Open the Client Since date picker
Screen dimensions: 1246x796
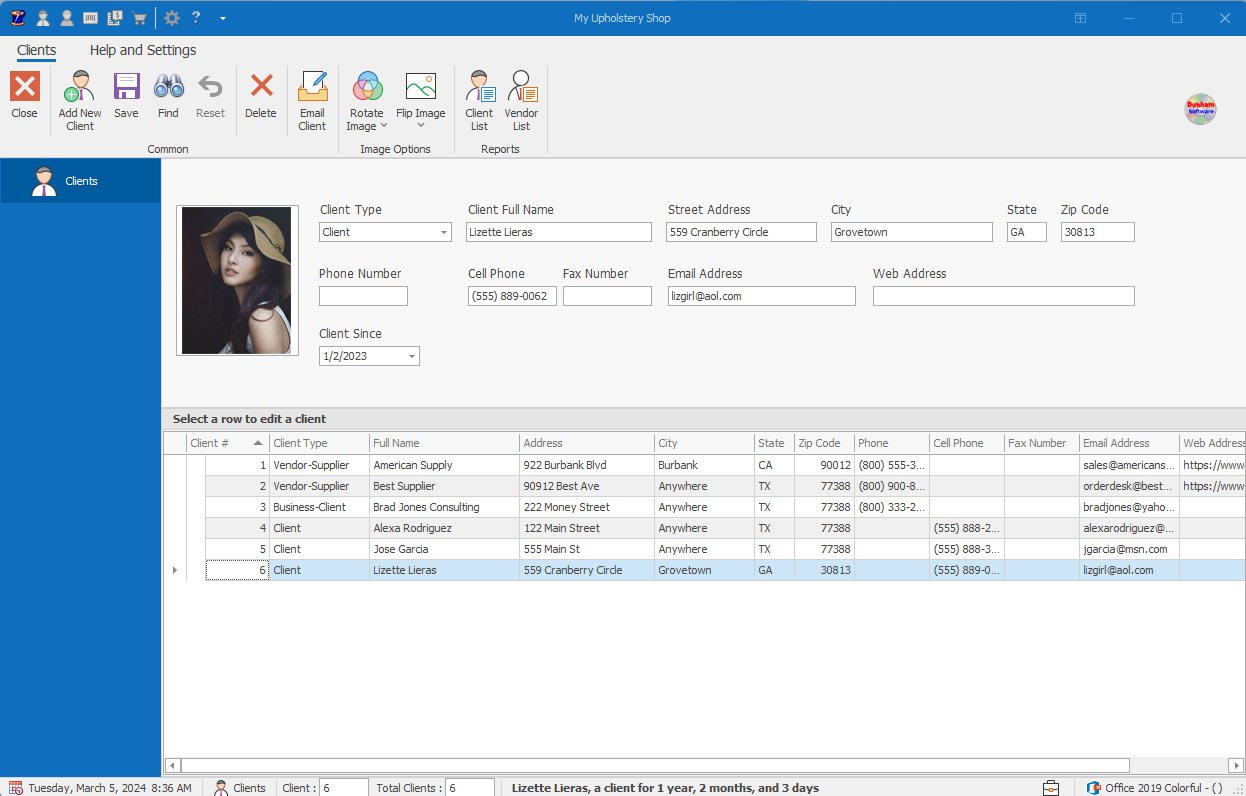click(411, 356)
